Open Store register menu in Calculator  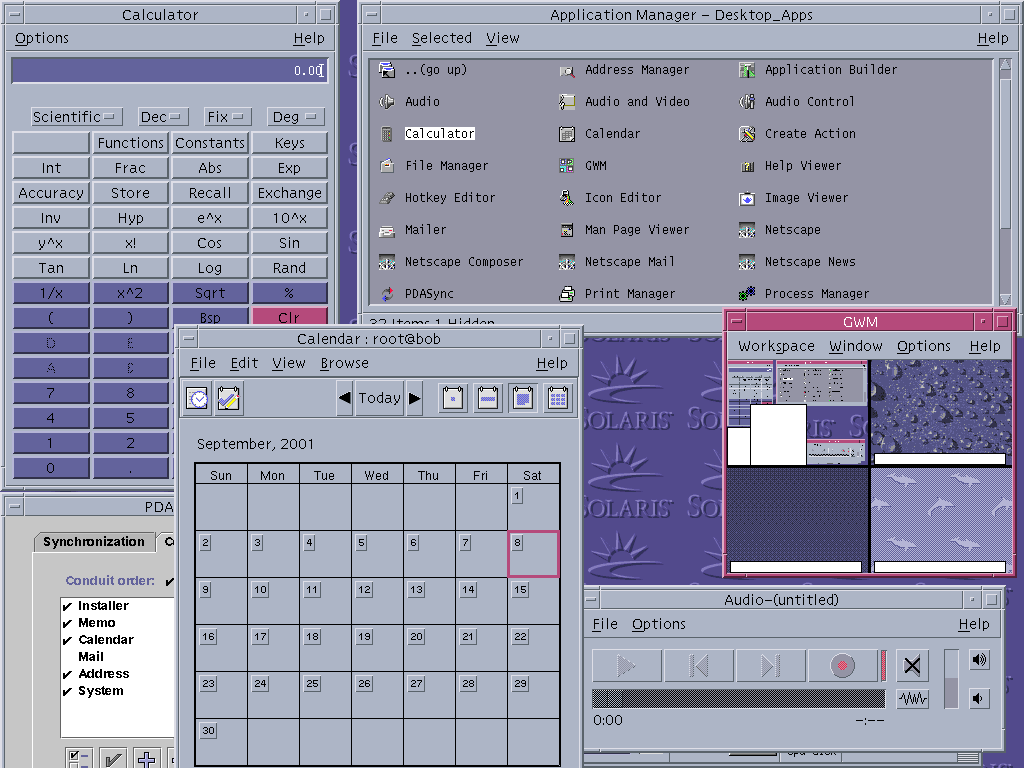click(131, 193)
